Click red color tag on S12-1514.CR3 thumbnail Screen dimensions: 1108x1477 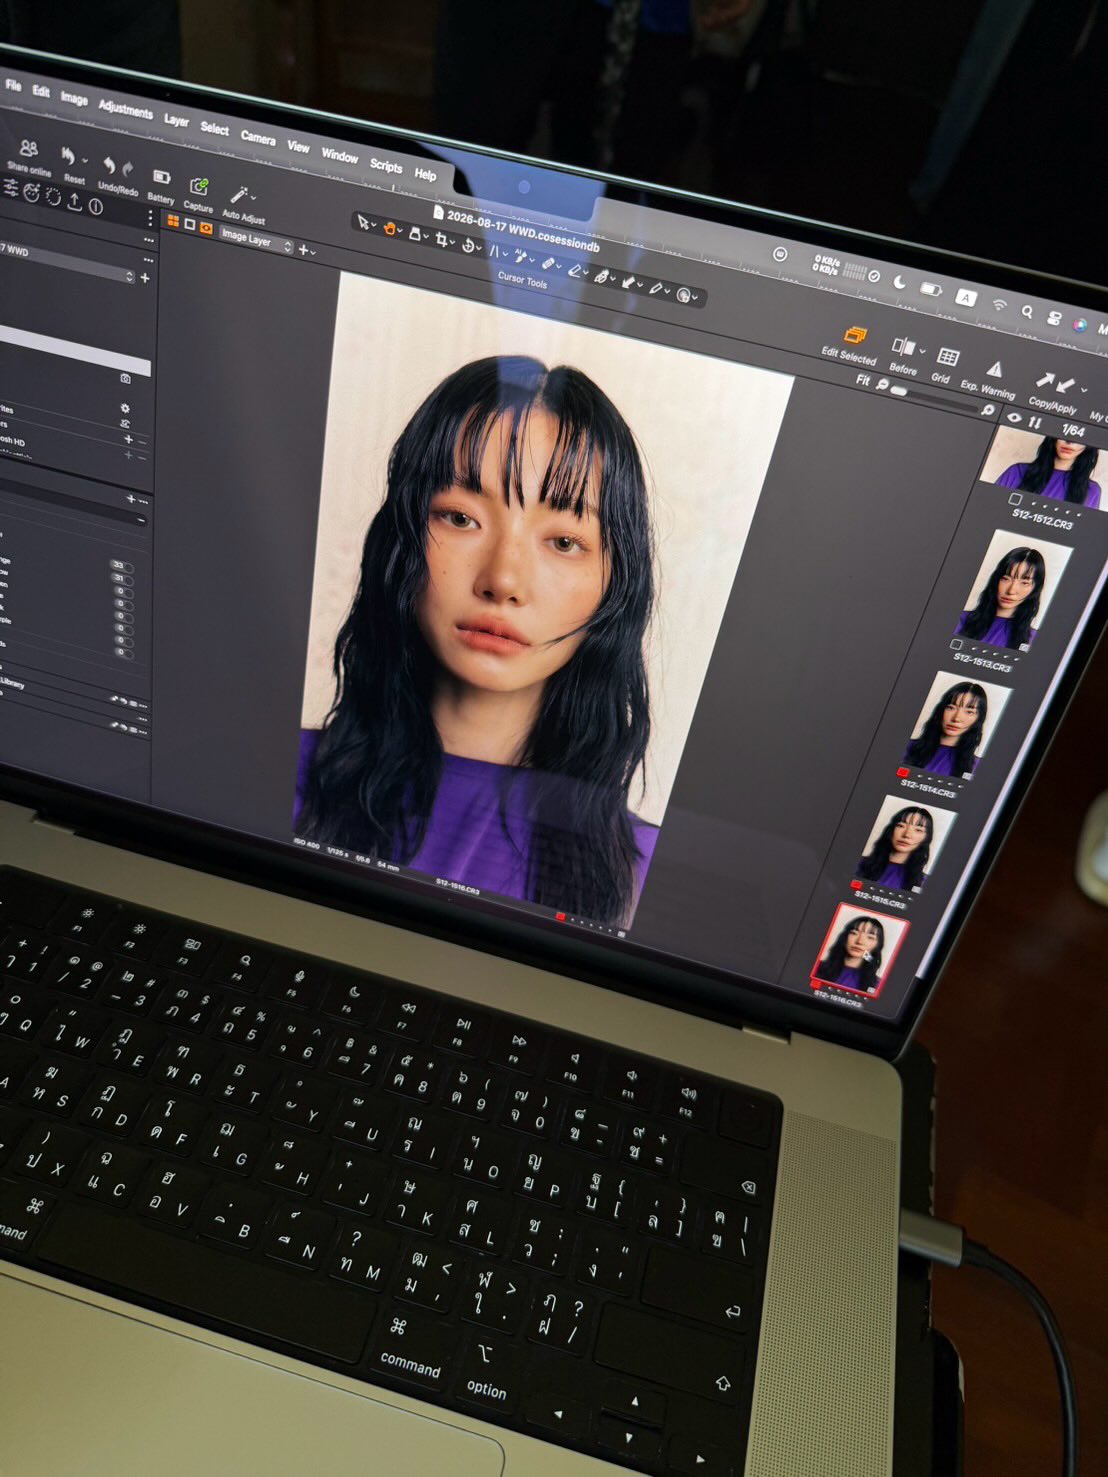[903, 773]
